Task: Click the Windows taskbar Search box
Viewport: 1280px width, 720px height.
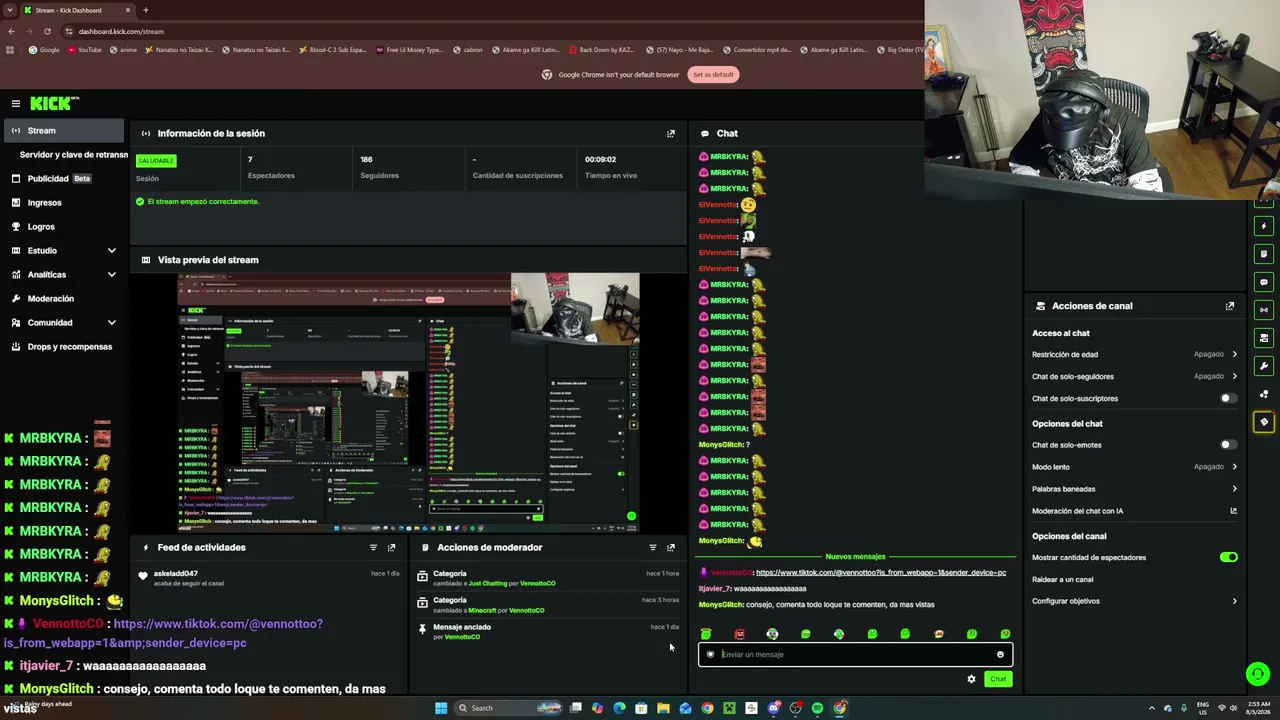Action: click(x=509, y=708)
